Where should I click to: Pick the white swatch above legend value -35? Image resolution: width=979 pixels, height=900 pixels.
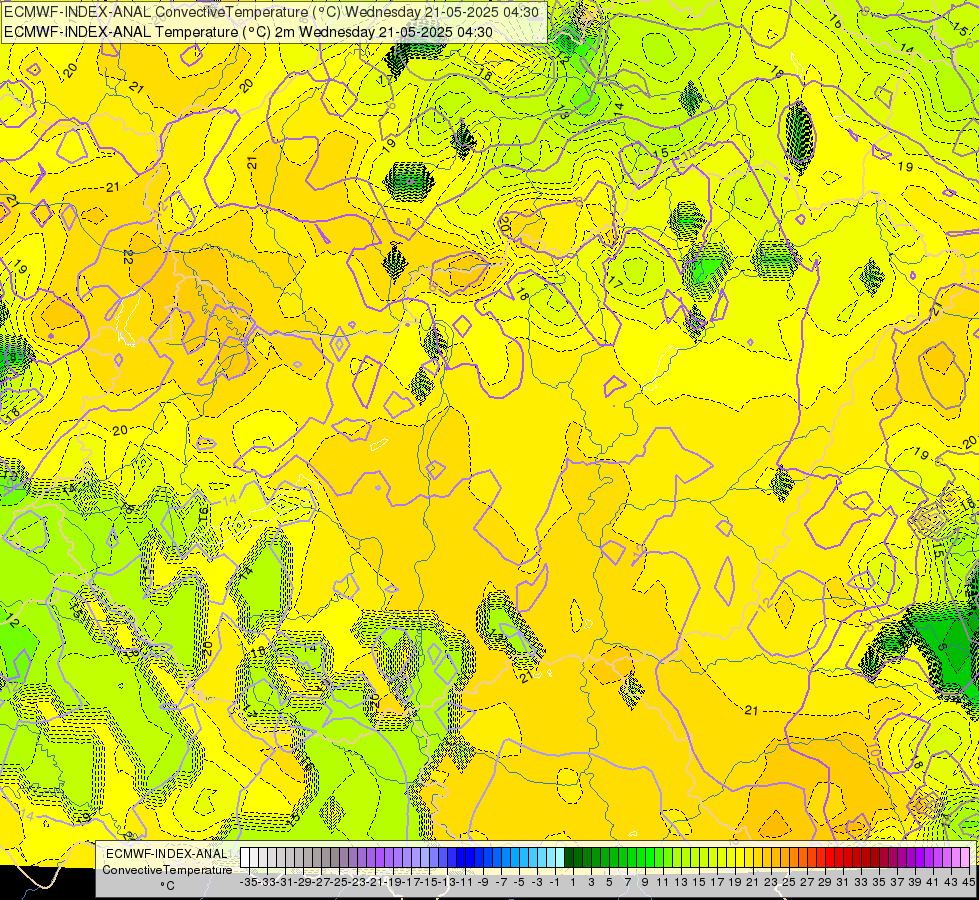tap(245, 857)
